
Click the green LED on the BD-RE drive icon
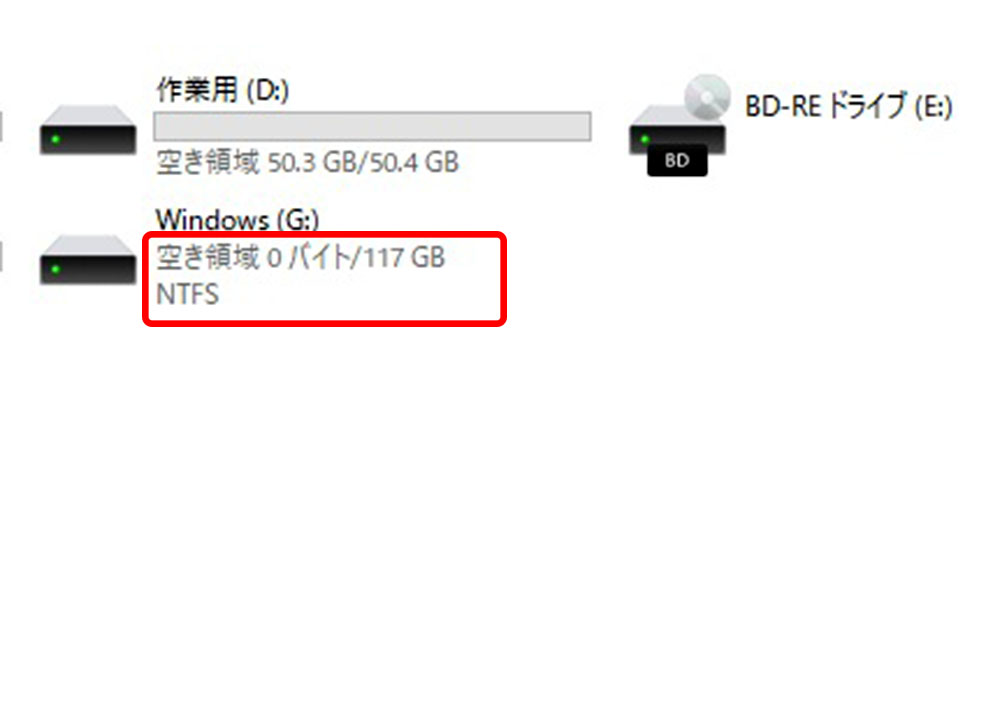click(x=645, y=139)
